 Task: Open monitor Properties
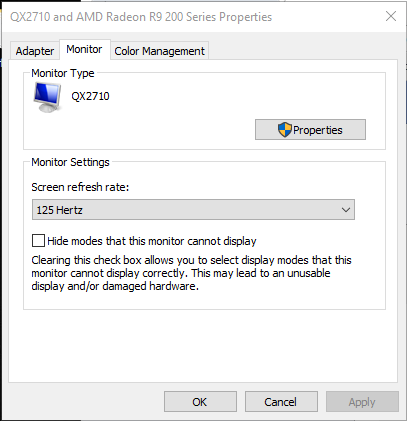point(310,130)
